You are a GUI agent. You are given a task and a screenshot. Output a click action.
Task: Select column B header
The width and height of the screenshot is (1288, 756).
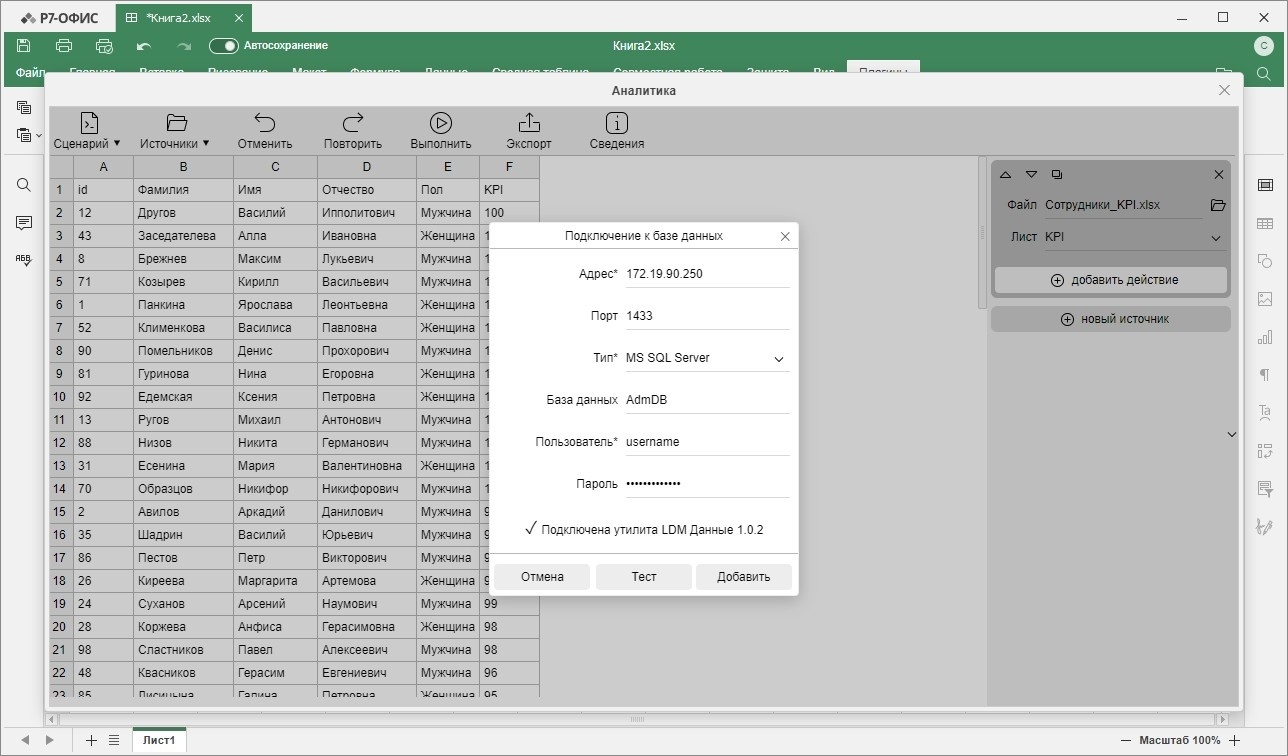pos(183,167)
